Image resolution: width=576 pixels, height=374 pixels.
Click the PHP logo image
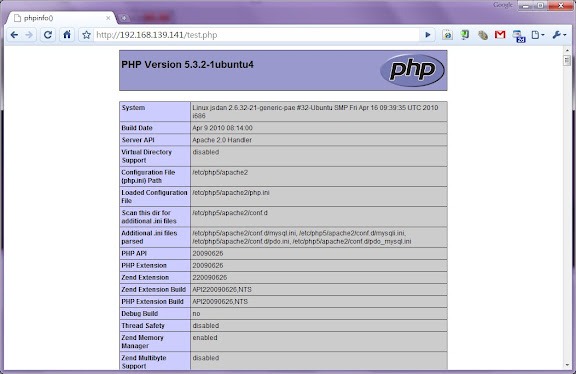click(x=412, y=70)
